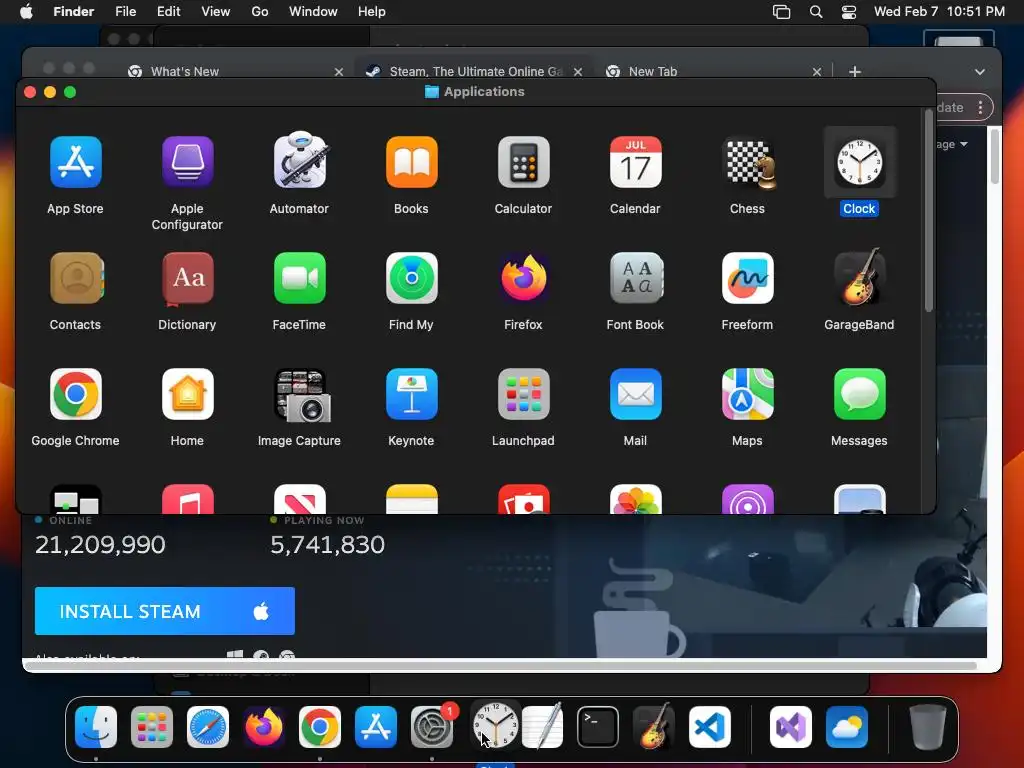The height and width of the screenshot is (768, 1024).
Task: Open the Edit menu
Action: [168, 12]
